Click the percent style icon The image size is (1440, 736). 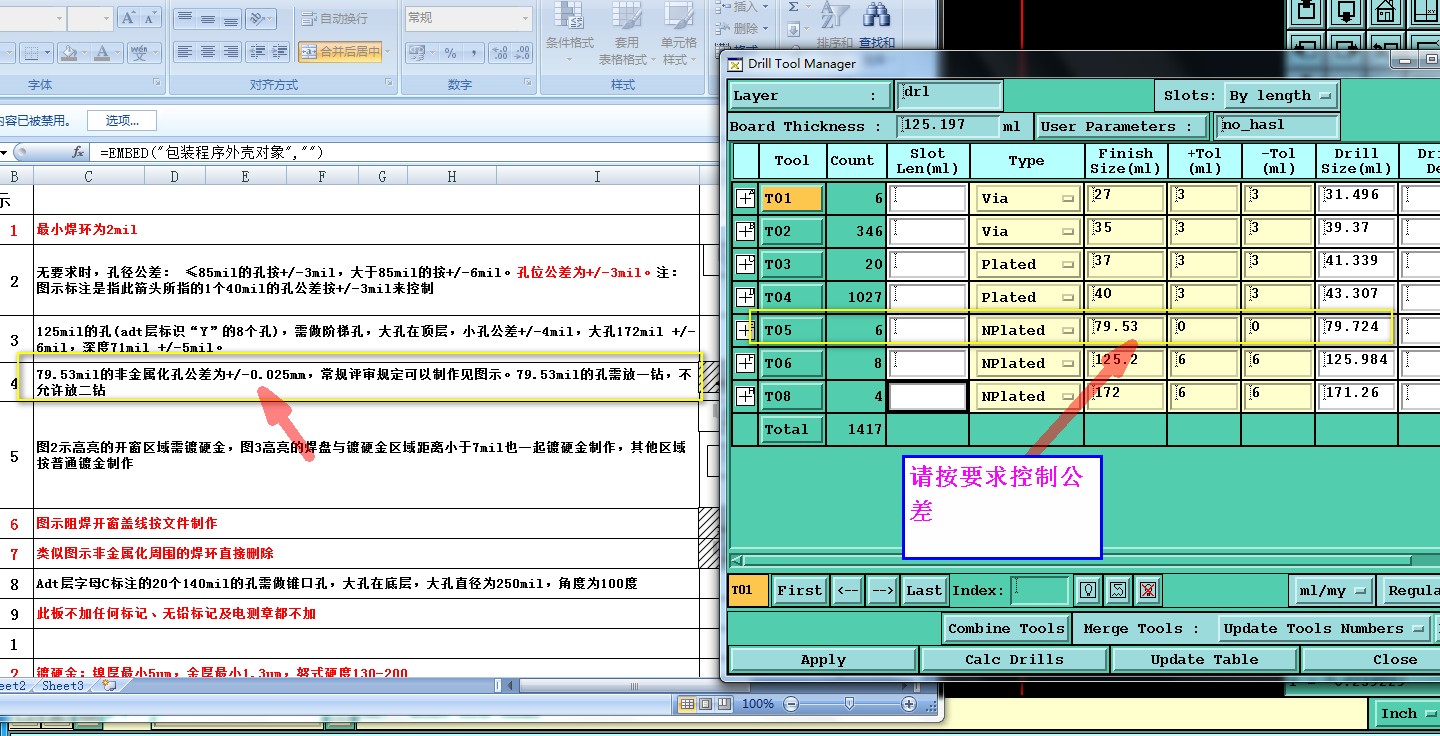(450, 52)
